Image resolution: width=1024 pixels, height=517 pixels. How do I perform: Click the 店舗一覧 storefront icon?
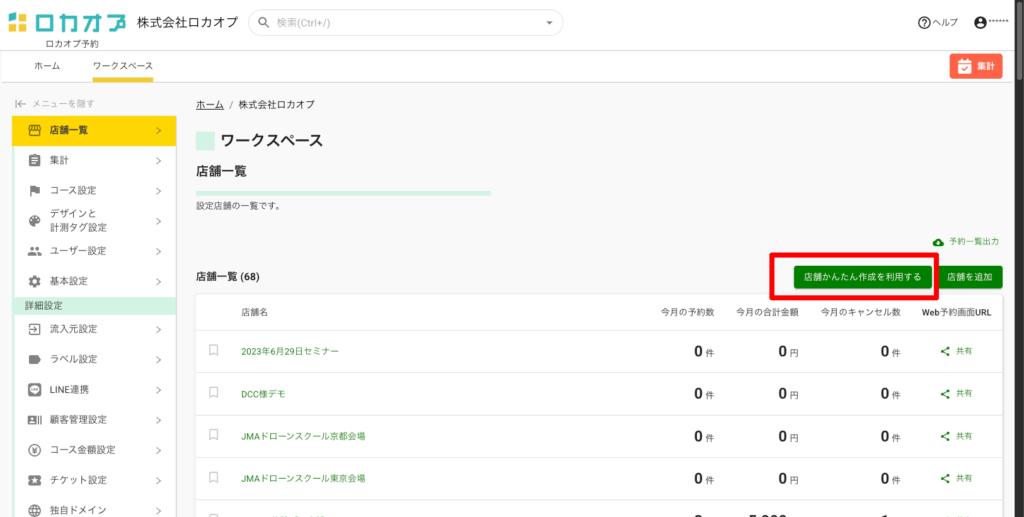coord(35,131)
